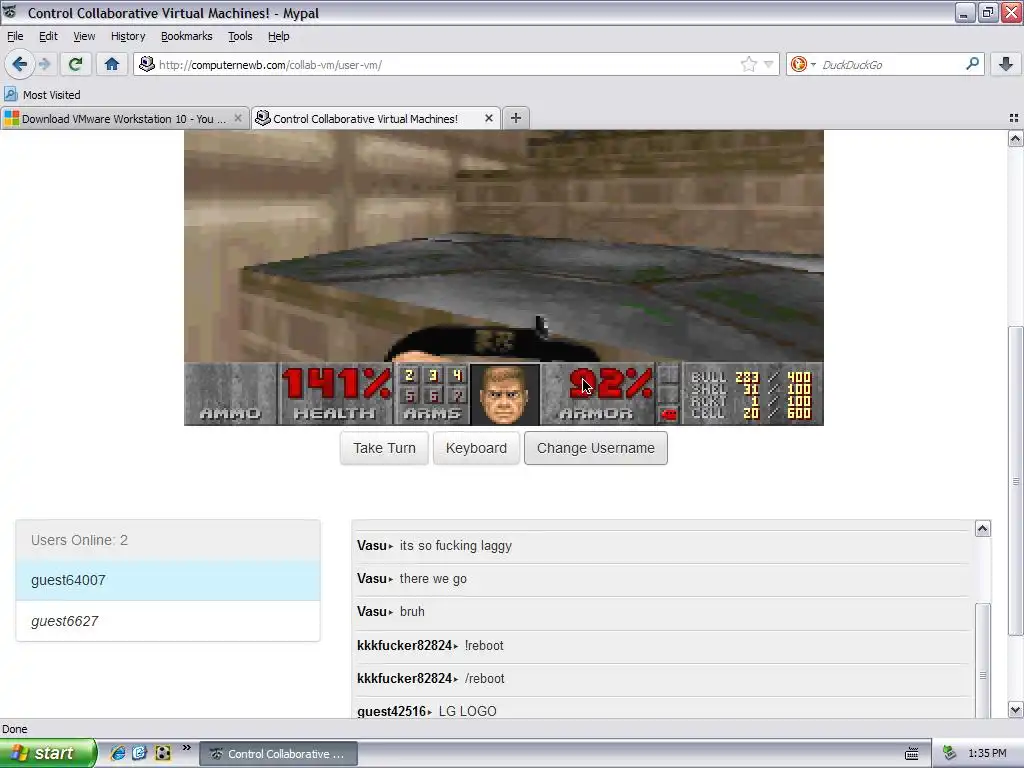This screenshot has height=768, width=1024.
Task: Open the Windows Start menu
Action: 48,753
